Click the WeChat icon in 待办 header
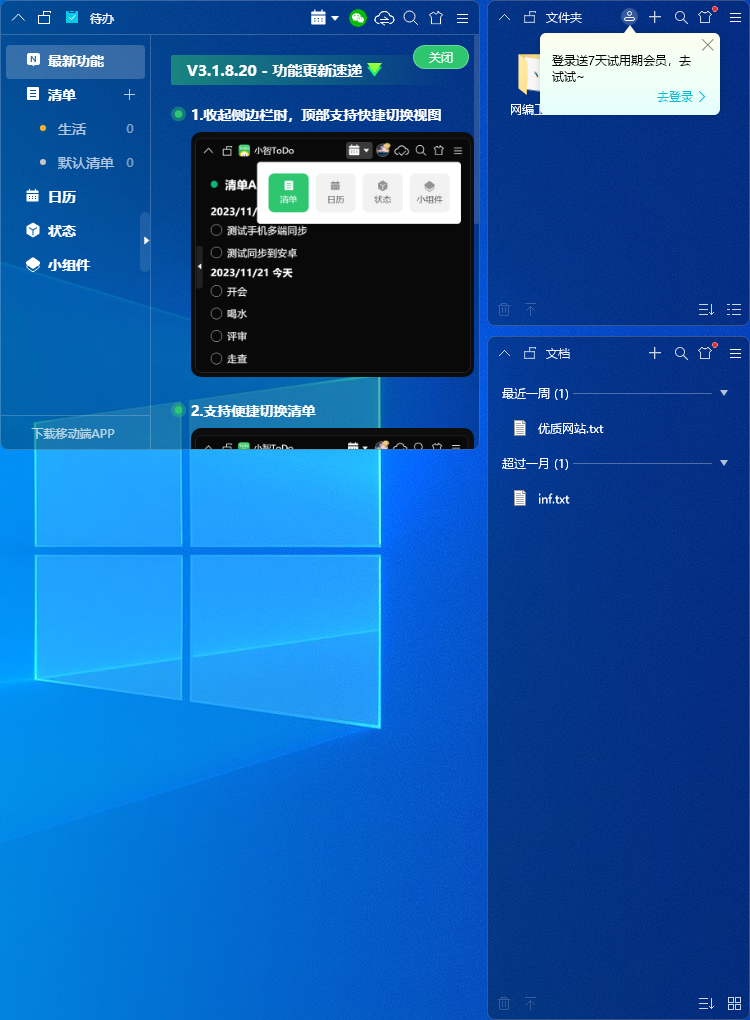The height and width of the screenshot is (1020, 750). pyautogui.click(x=358, y=18)
